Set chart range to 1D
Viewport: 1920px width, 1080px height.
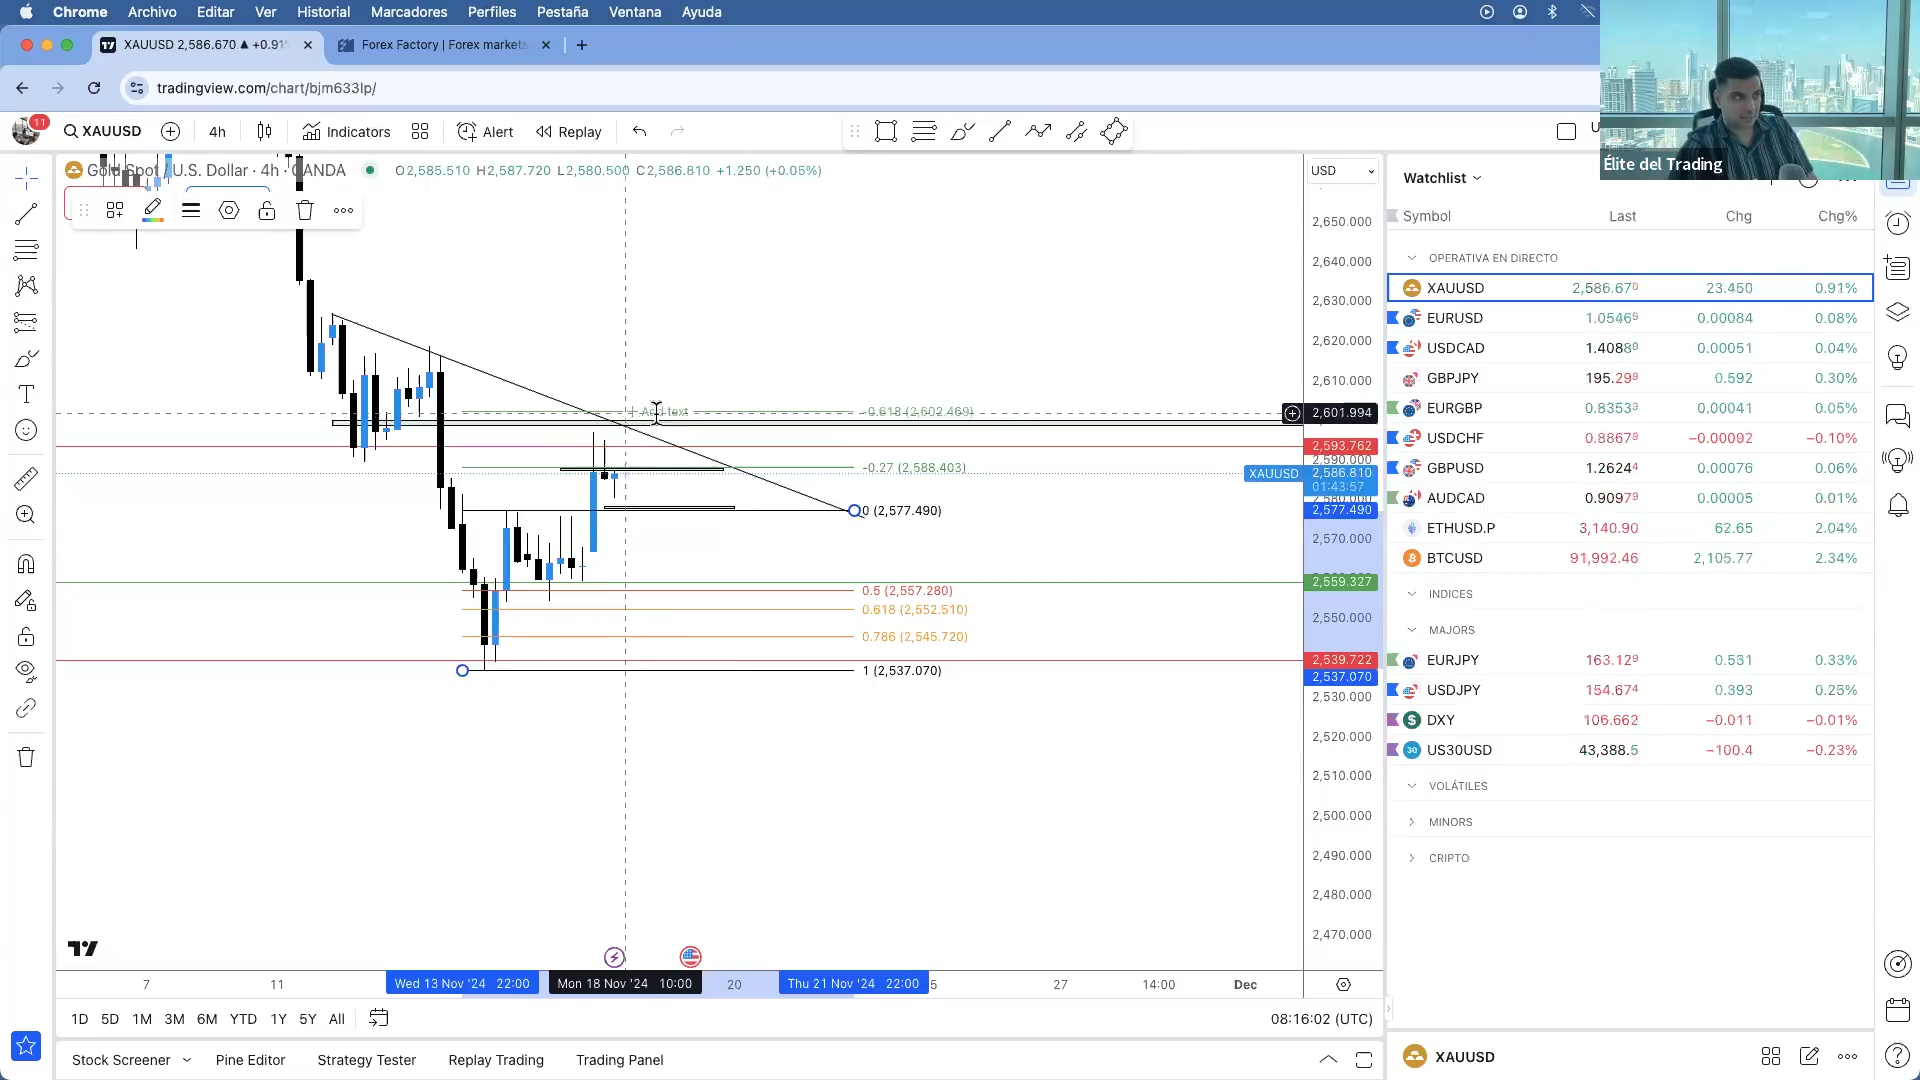(x=80, y=1019)
